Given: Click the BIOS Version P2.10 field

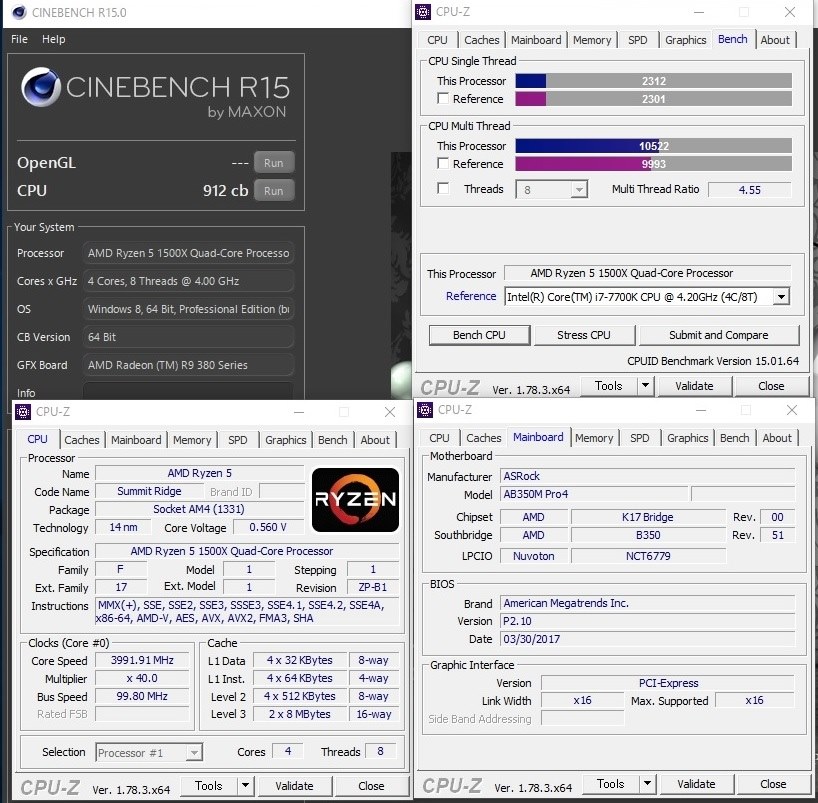Looking at the screenshot, I should coord(647,621).
